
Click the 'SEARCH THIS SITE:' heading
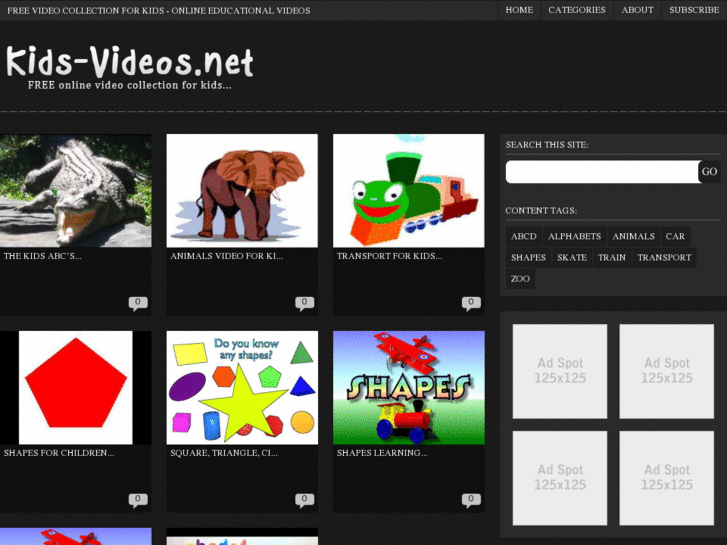tap(547, 145)
